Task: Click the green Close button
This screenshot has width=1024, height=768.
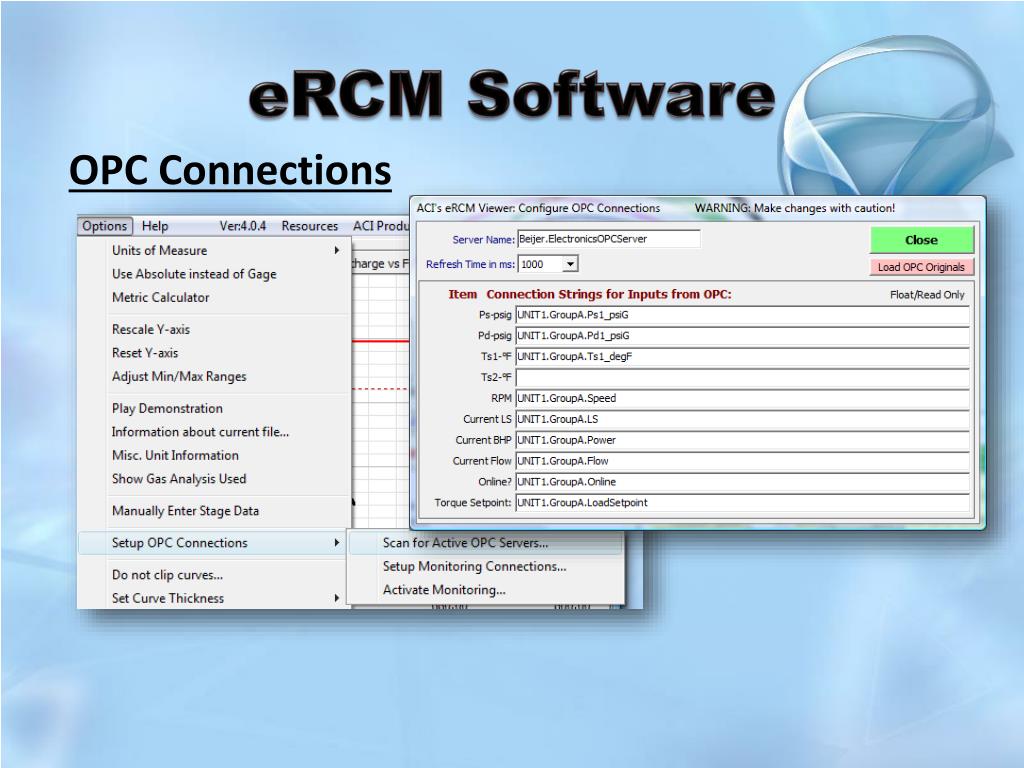Action: [x=921, y=240]
